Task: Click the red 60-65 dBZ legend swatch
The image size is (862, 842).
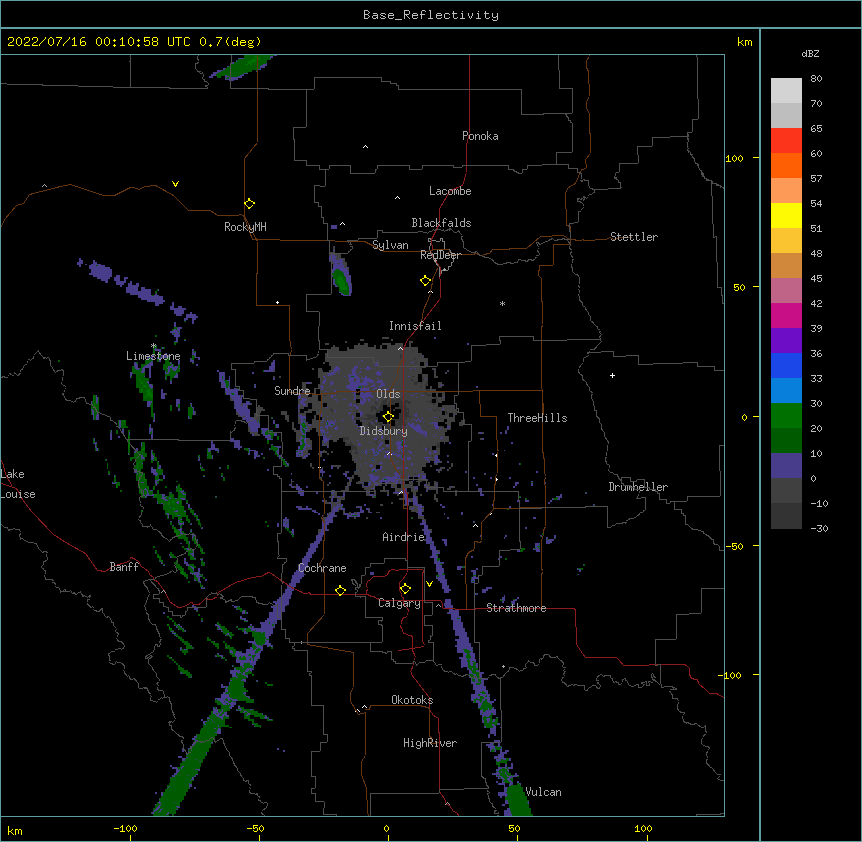Action: click(786, 141)
